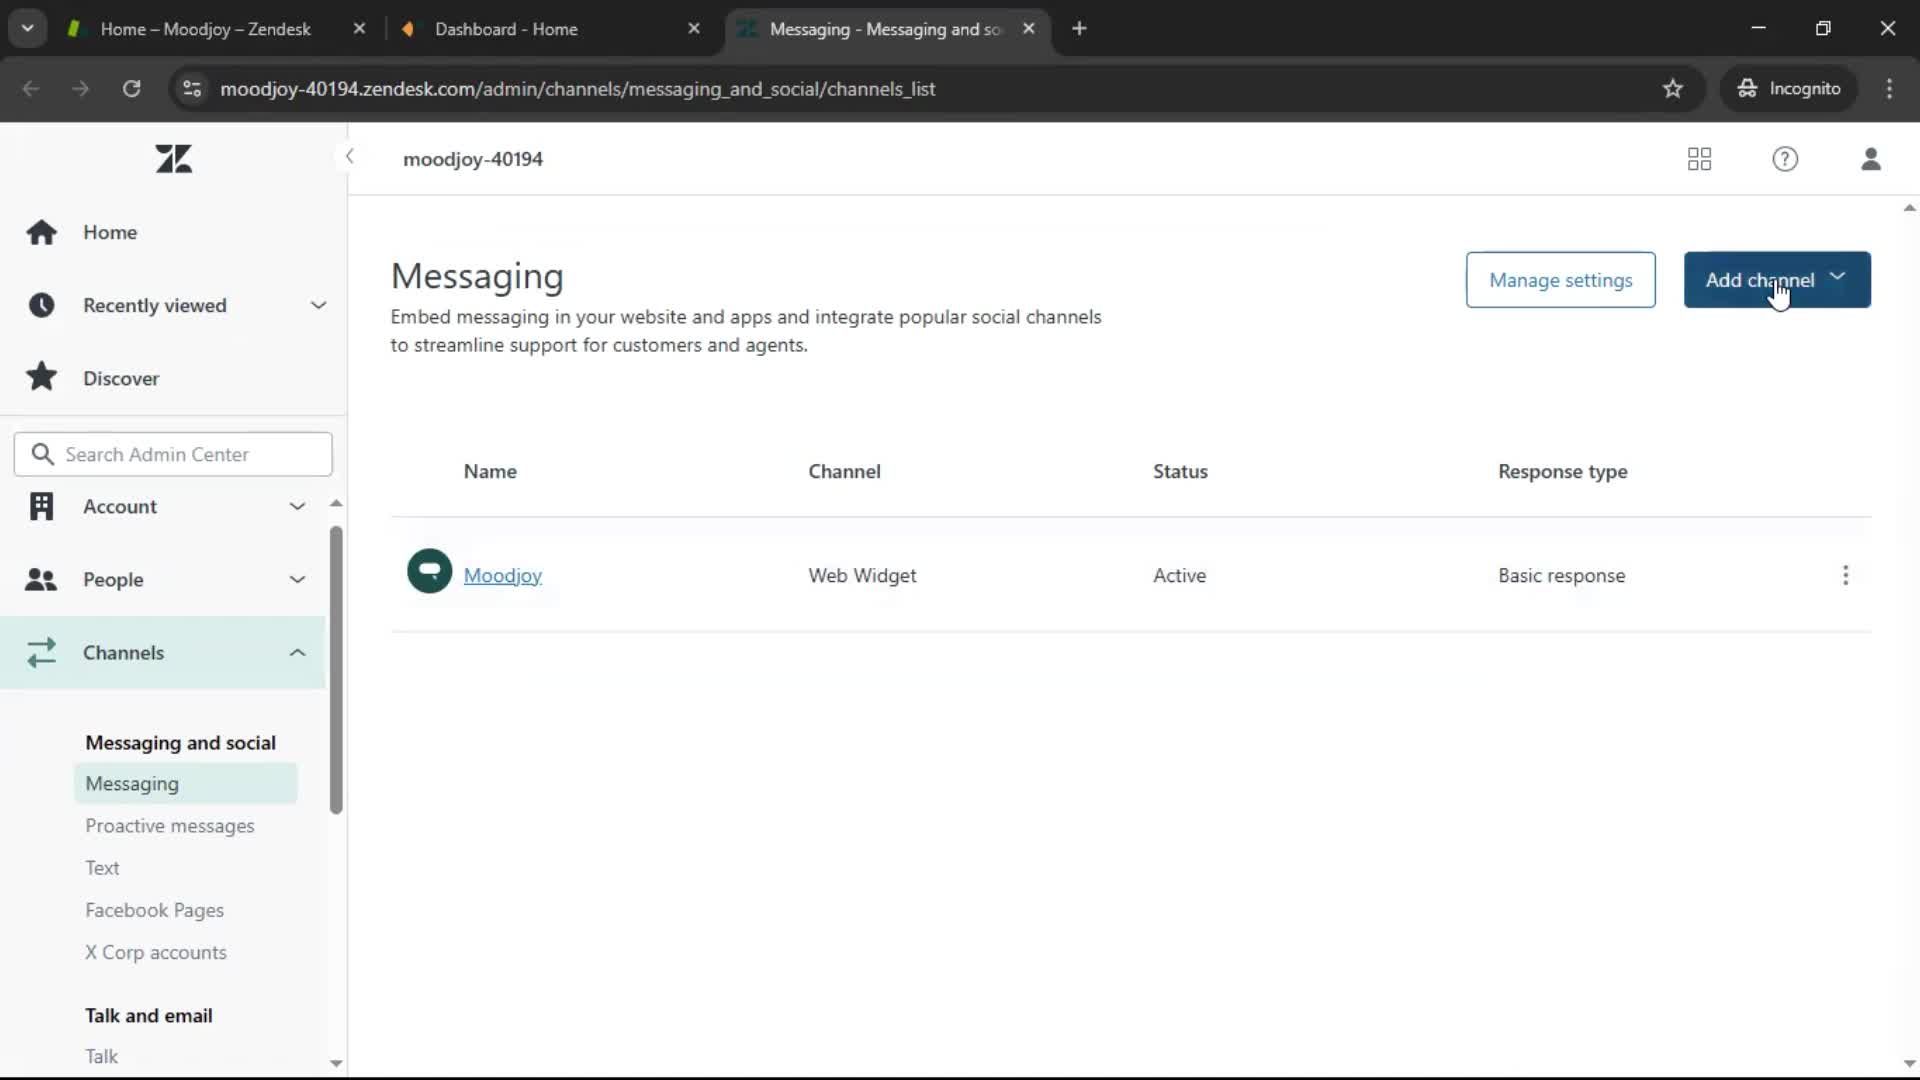Select Messaging in the sidebar
Image resolution: width=1920 pixels, height=1080 pixels.
click(186, 784)
